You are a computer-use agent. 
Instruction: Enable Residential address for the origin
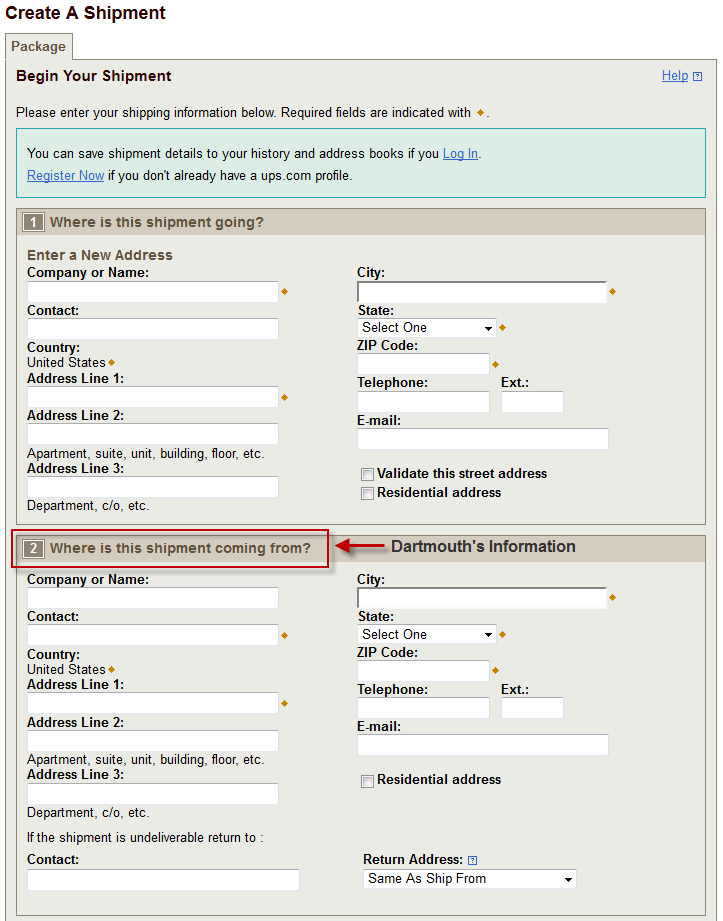click(x=368, y=780)
